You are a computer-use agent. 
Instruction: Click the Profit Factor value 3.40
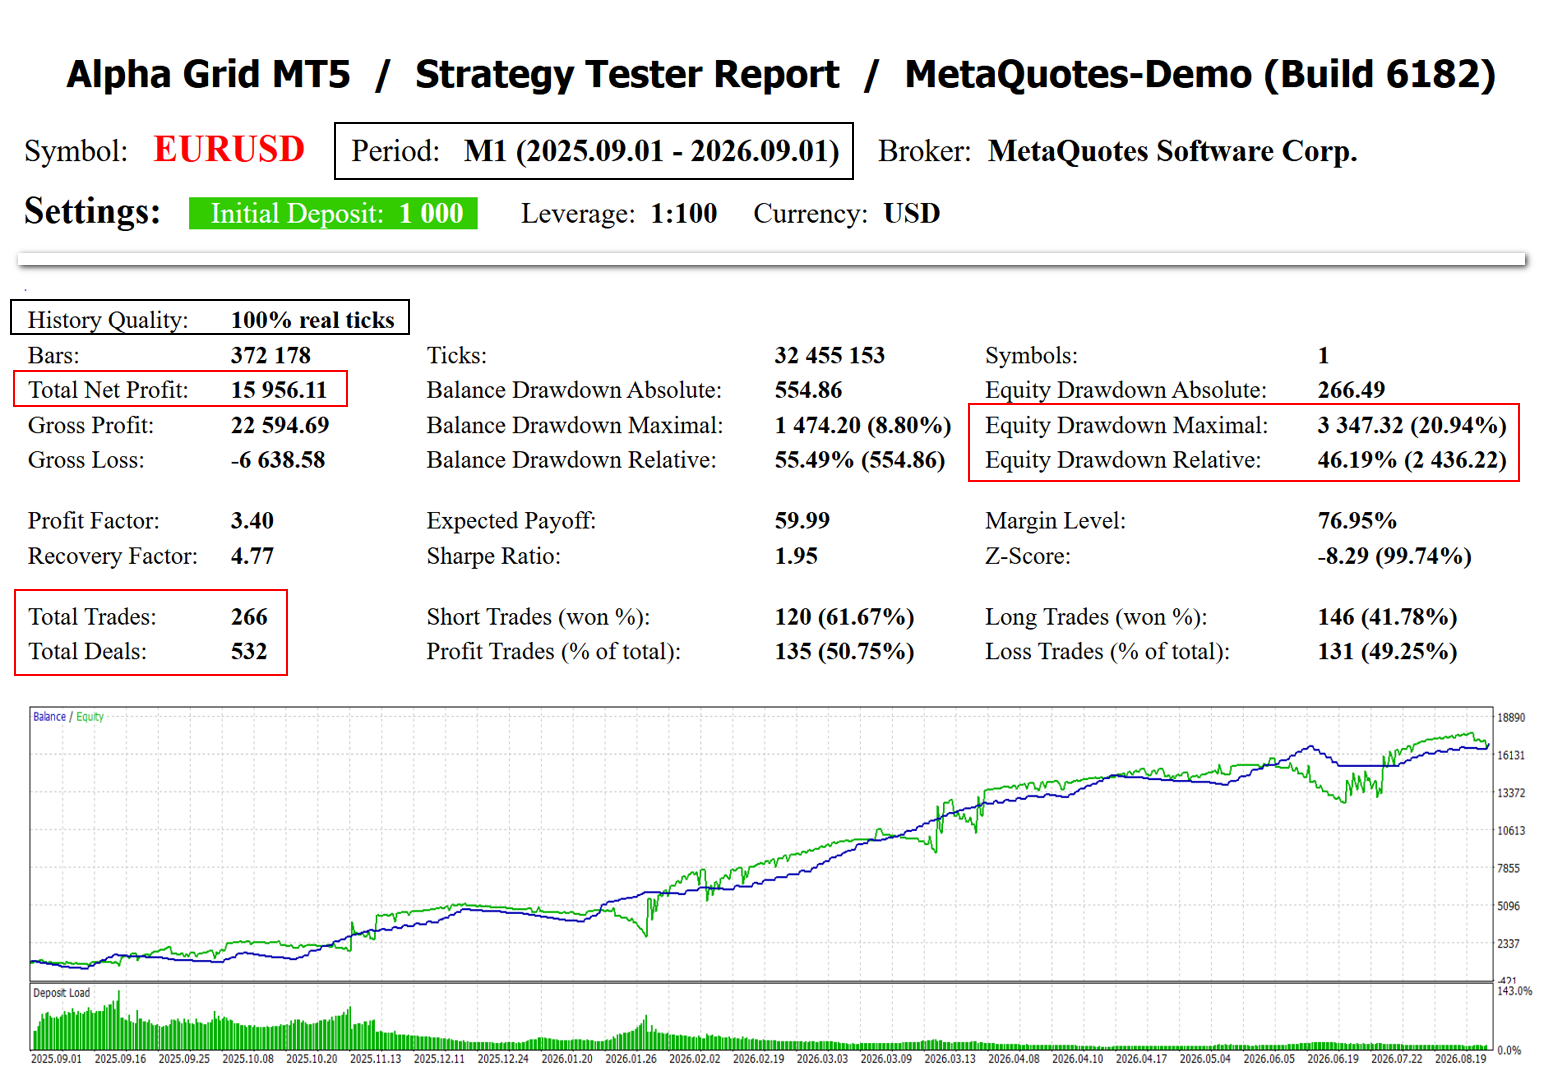tap(252, 521)
